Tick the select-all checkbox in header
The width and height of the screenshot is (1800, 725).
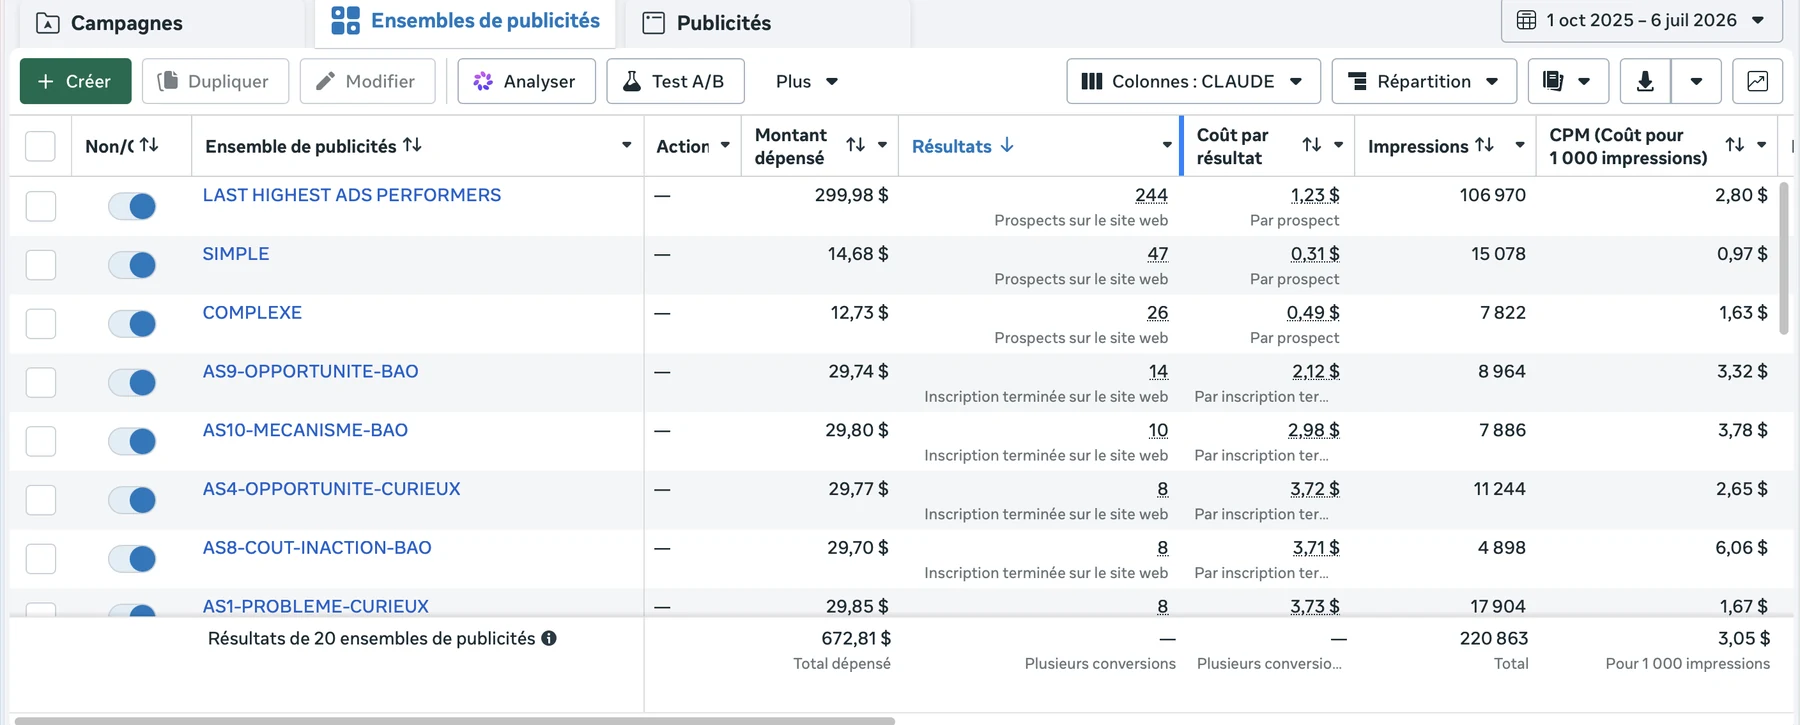(x=40, y=146)
